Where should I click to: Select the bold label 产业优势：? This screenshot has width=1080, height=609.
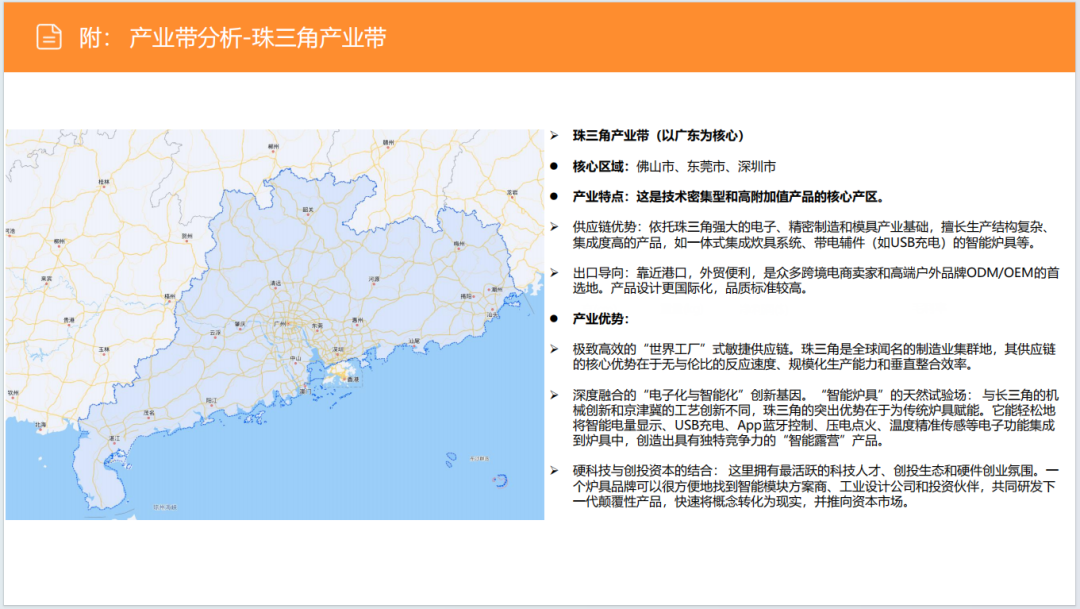[601, 319]
